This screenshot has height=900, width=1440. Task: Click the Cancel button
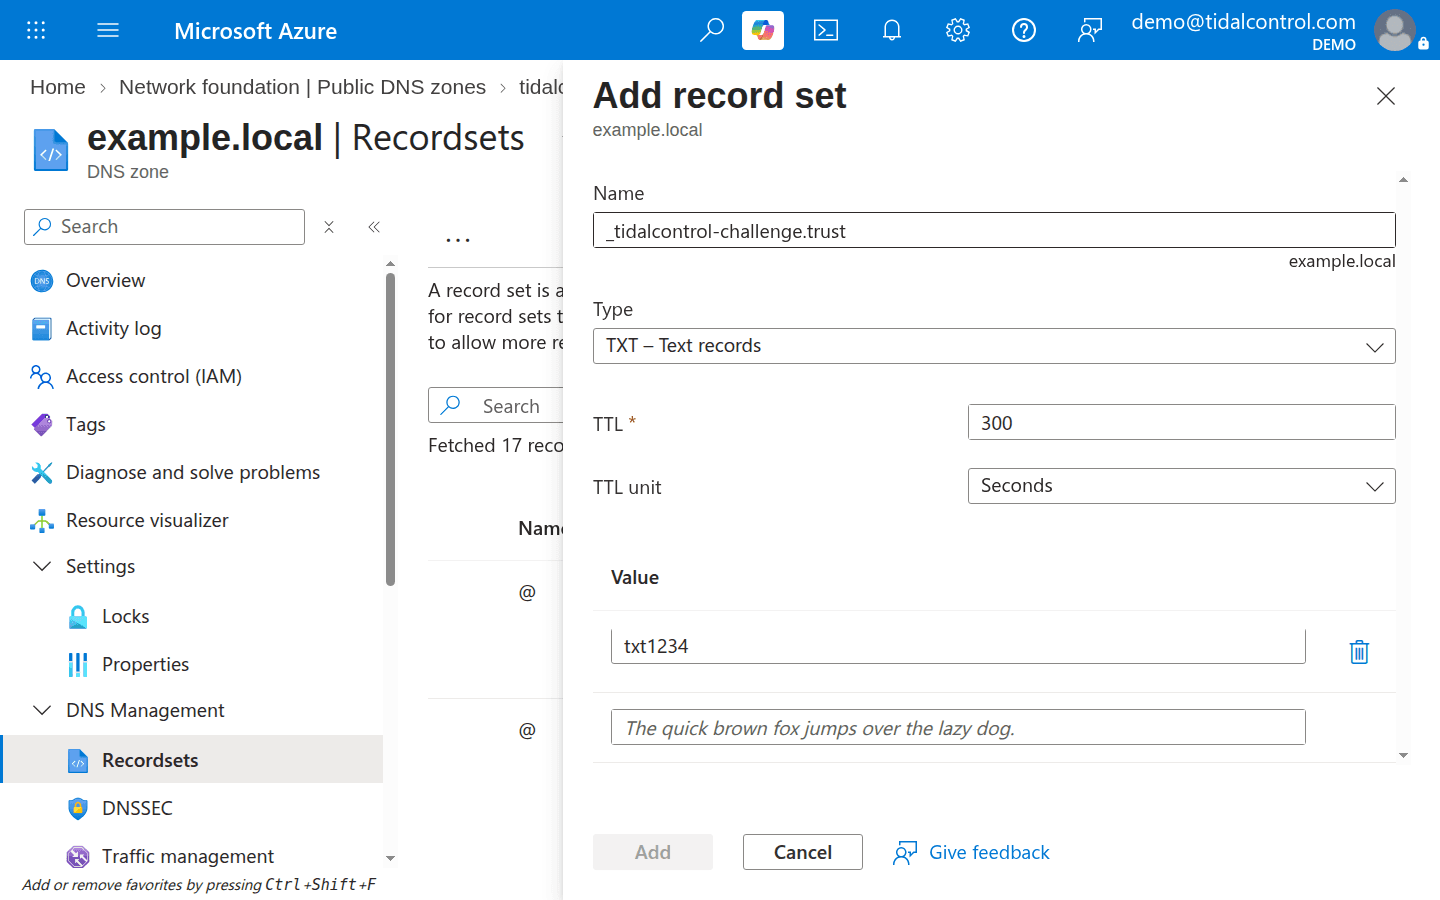coord(803,852)
